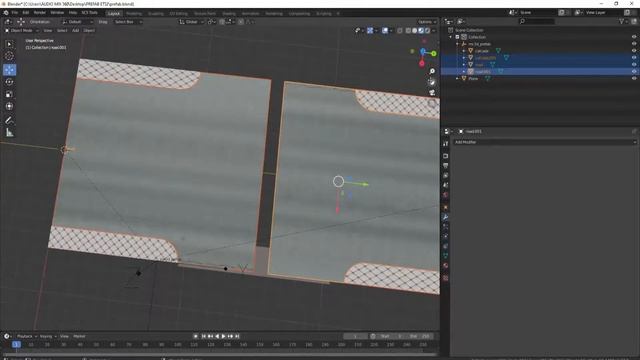The image size is (640, 360).
Task: Switch to solid viewport shading
Action: [415, 31]
